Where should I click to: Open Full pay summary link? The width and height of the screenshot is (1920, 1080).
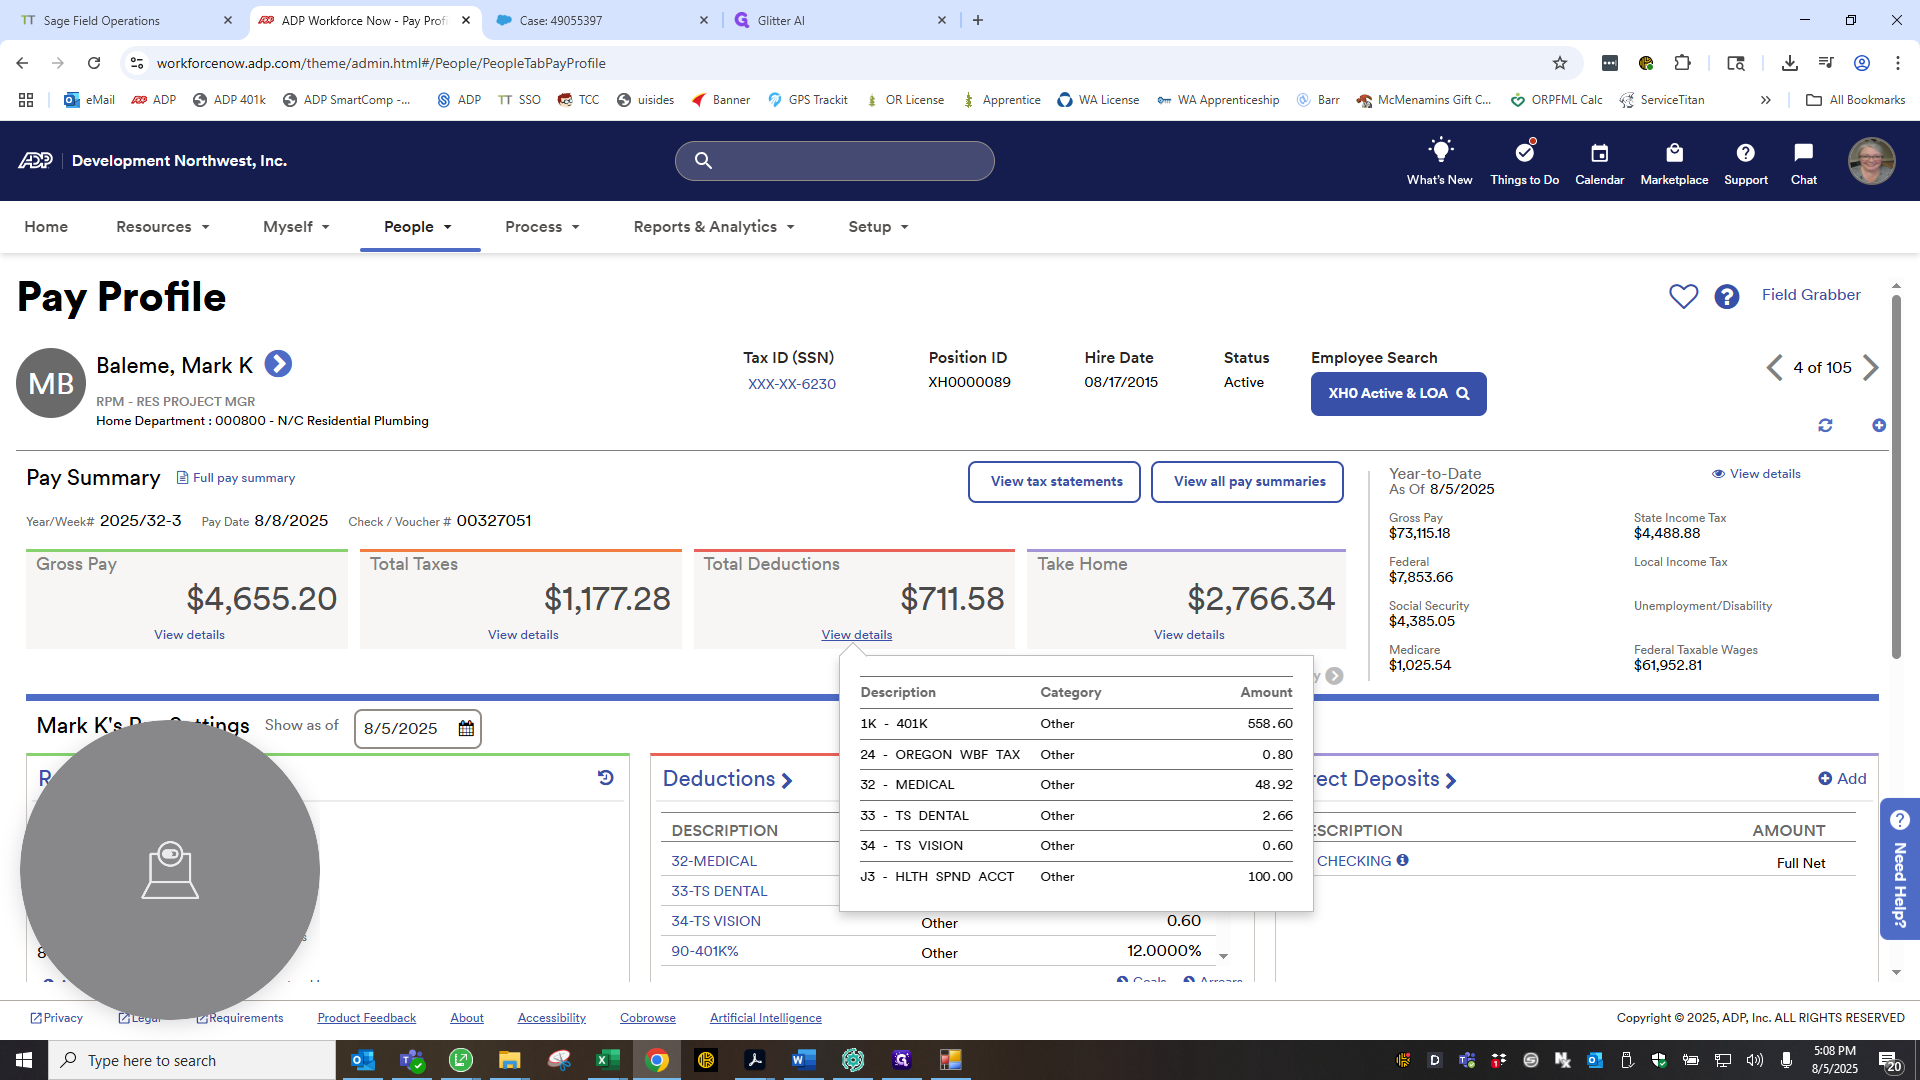[x=236, y=478]
